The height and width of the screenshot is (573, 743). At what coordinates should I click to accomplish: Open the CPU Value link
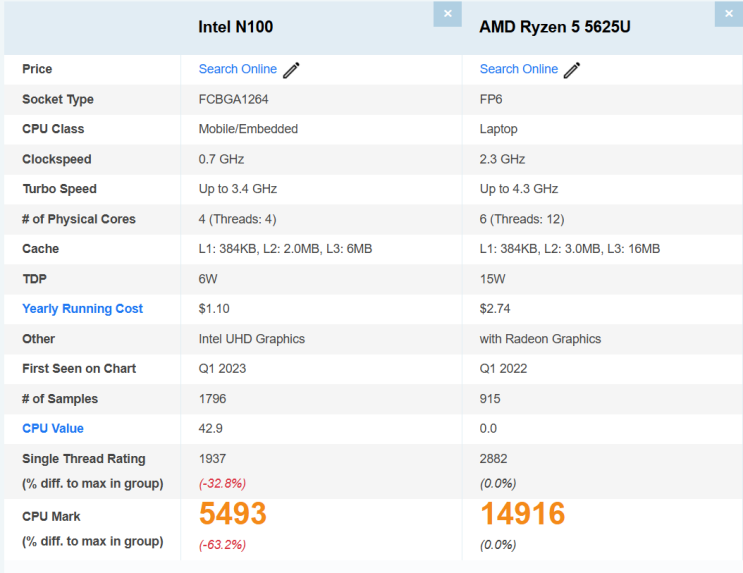[x=53, y=429]
